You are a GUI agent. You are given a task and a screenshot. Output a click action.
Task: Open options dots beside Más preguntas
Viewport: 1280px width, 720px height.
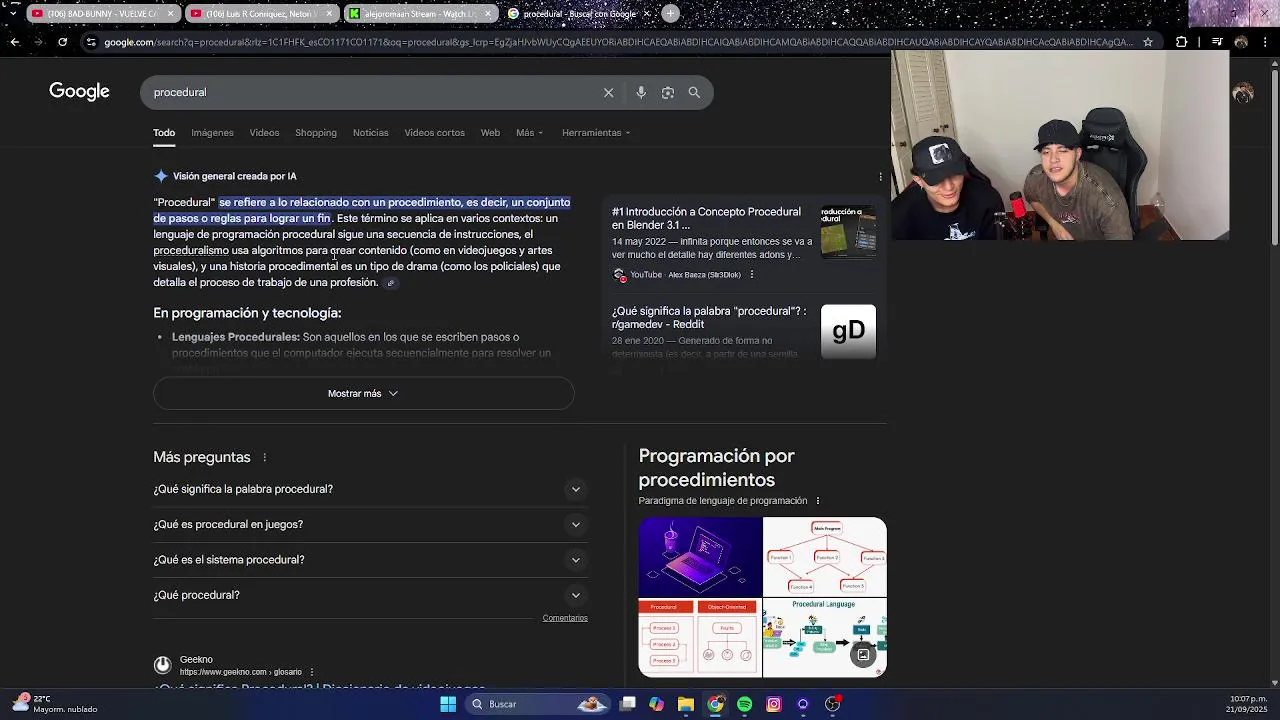click(x=264, y=457)
